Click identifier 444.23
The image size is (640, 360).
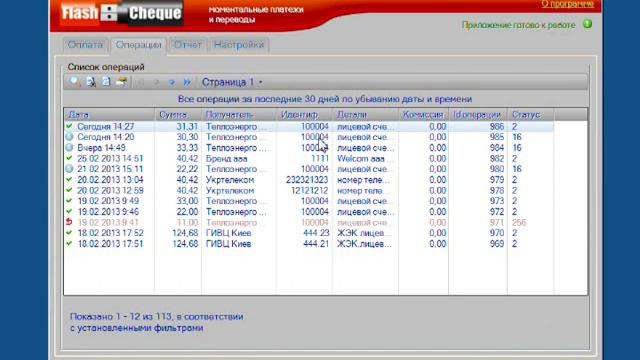point(316,233)
